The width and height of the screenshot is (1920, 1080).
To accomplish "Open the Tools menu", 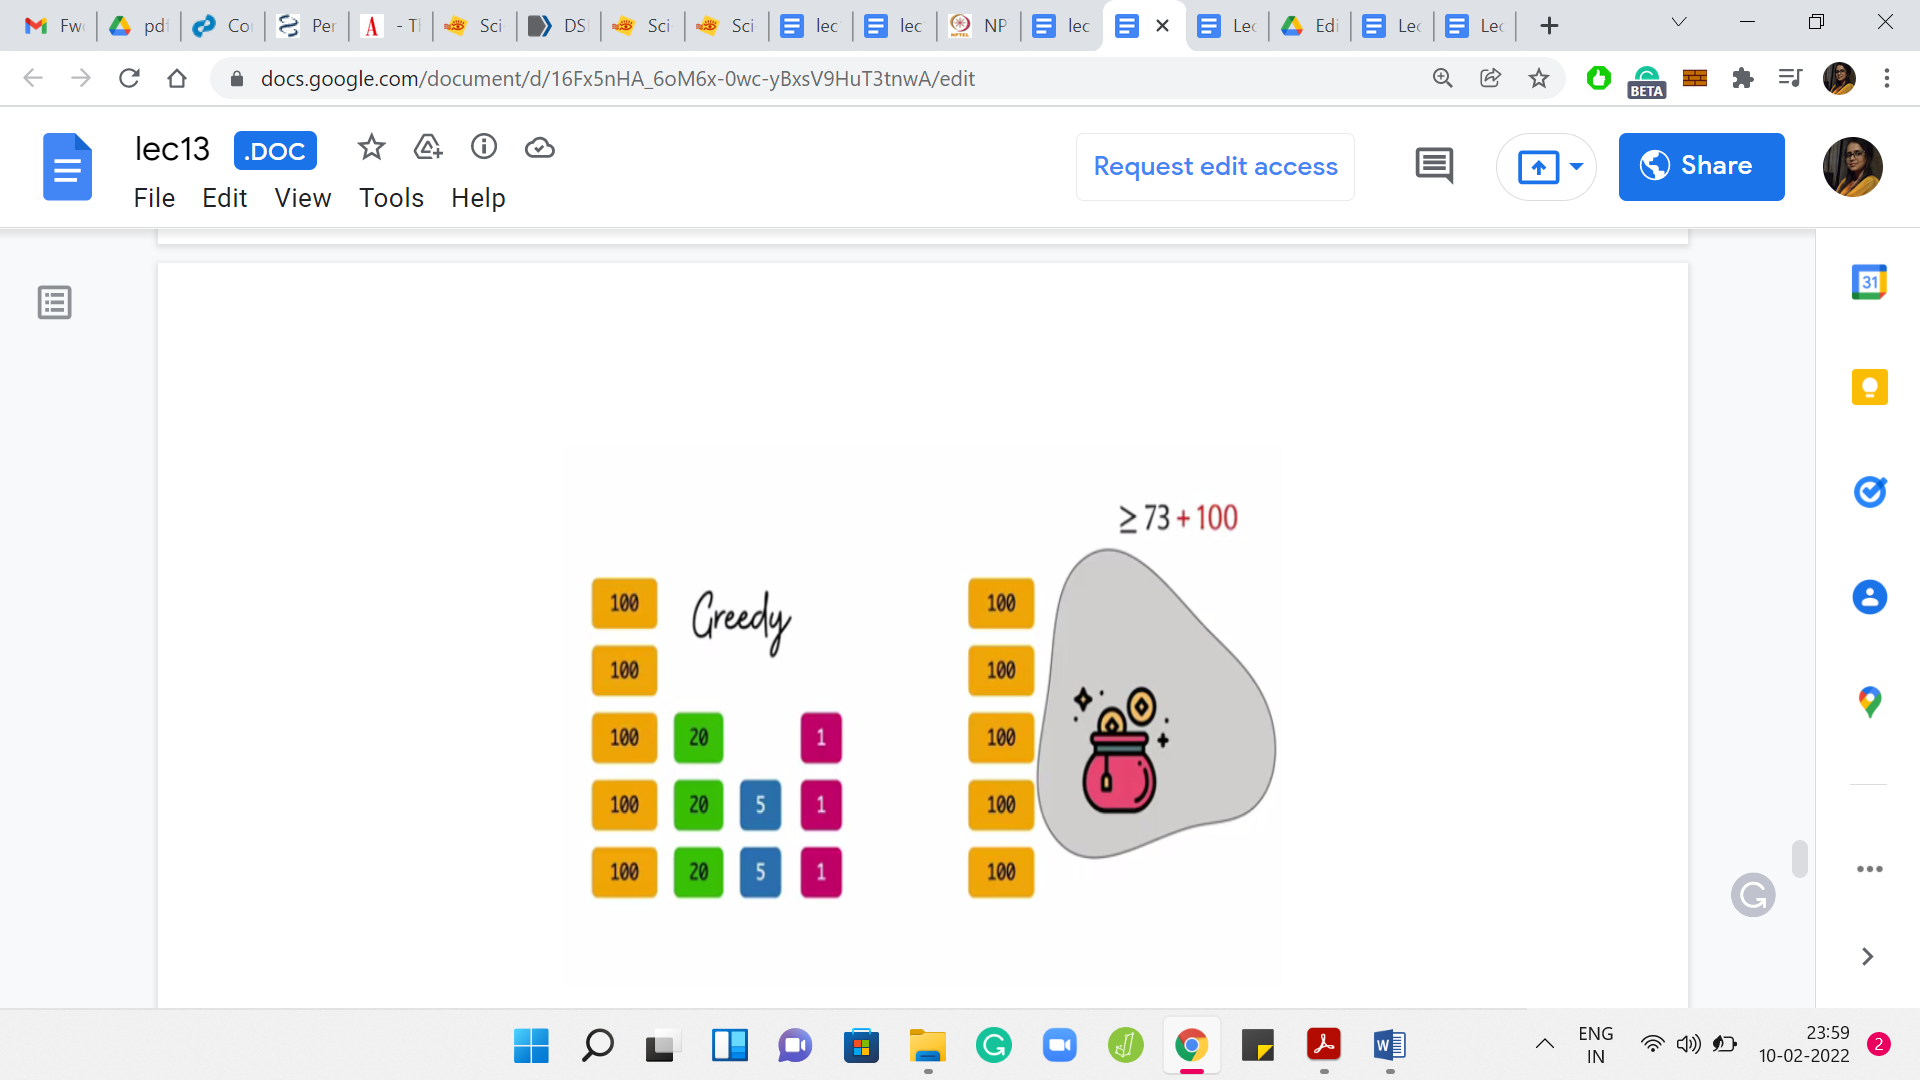I will [x=391, y=198].
